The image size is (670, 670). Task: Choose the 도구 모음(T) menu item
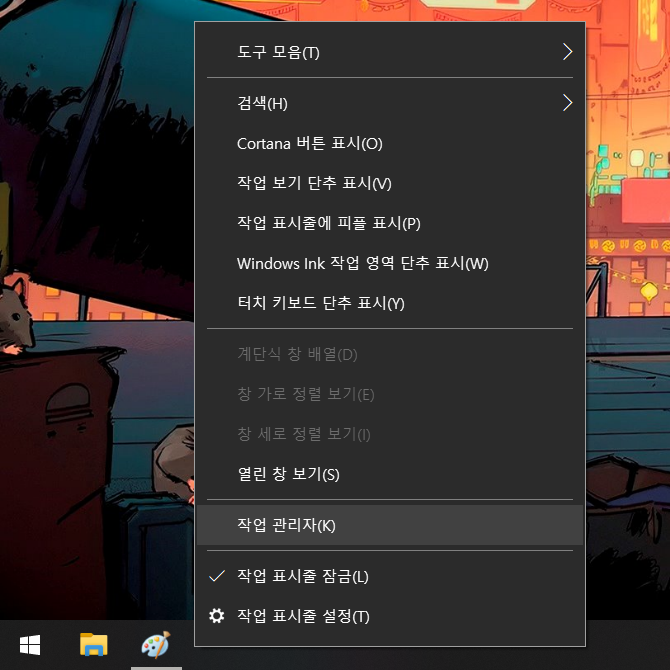tap(390, 52)
